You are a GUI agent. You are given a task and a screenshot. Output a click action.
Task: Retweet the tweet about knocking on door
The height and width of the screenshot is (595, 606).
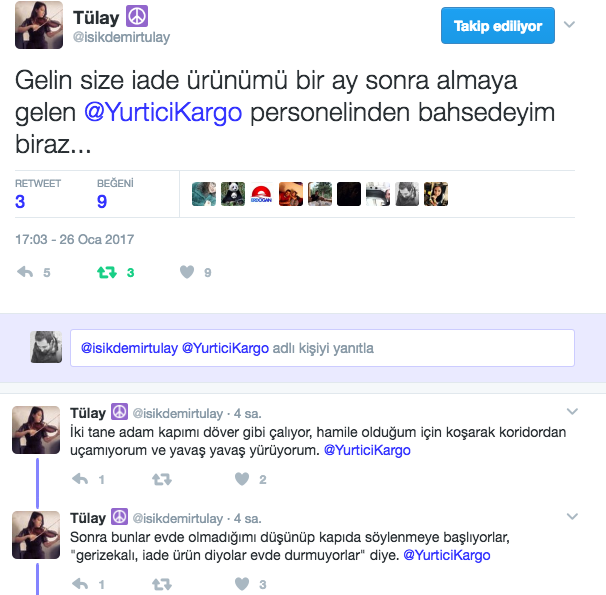coord(162,479)
